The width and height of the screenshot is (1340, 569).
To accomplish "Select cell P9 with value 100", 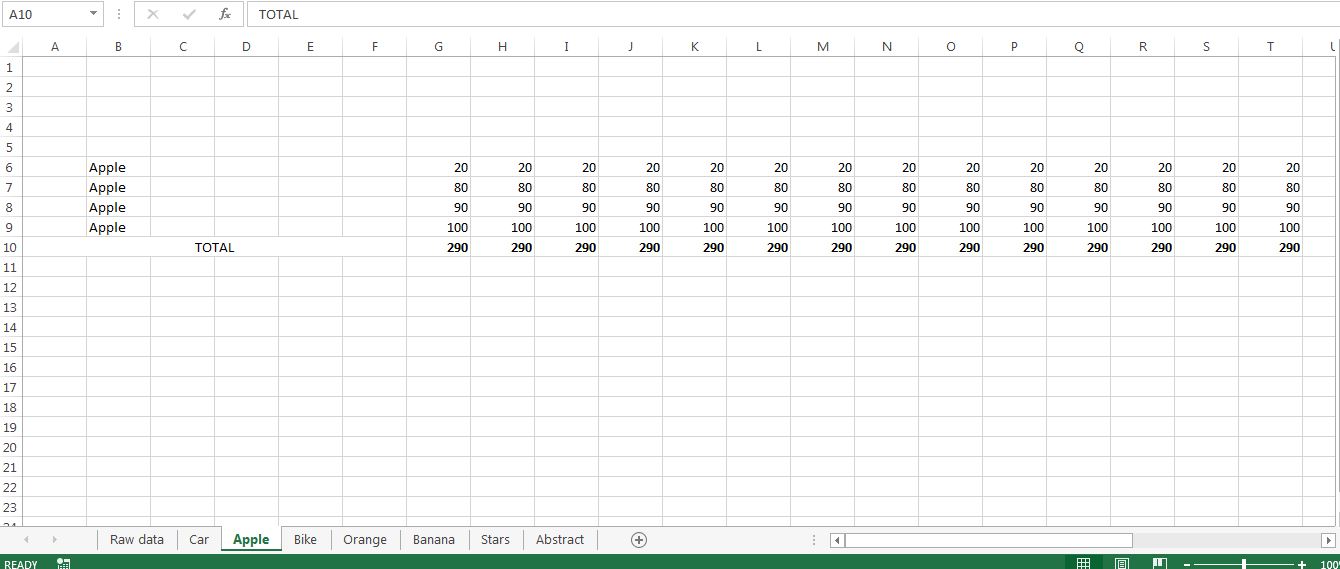I will point(1014,227).
